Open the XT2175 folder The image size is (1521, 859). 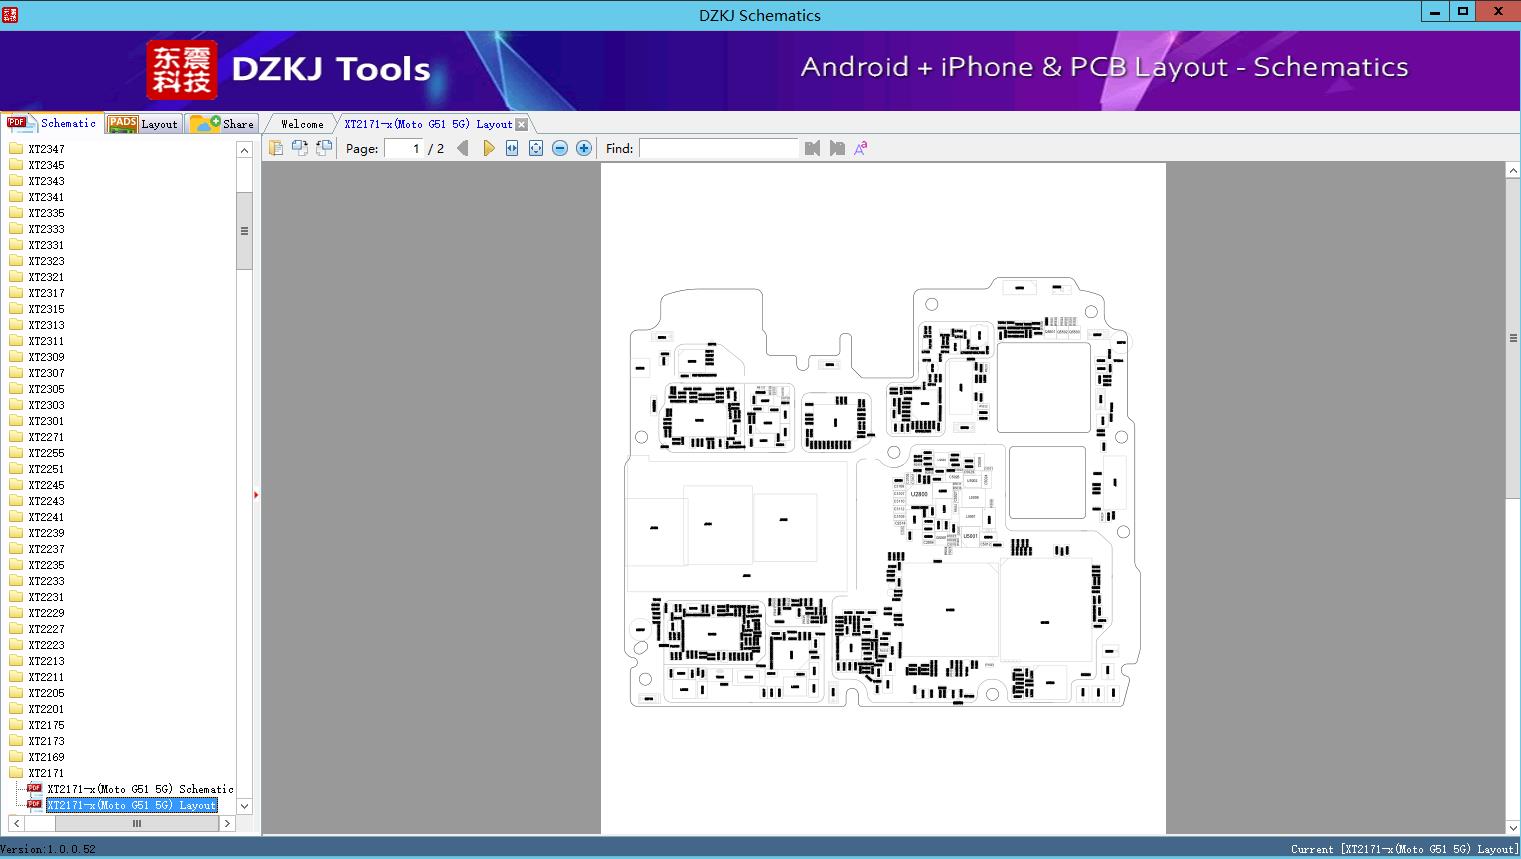pos(37,725)
